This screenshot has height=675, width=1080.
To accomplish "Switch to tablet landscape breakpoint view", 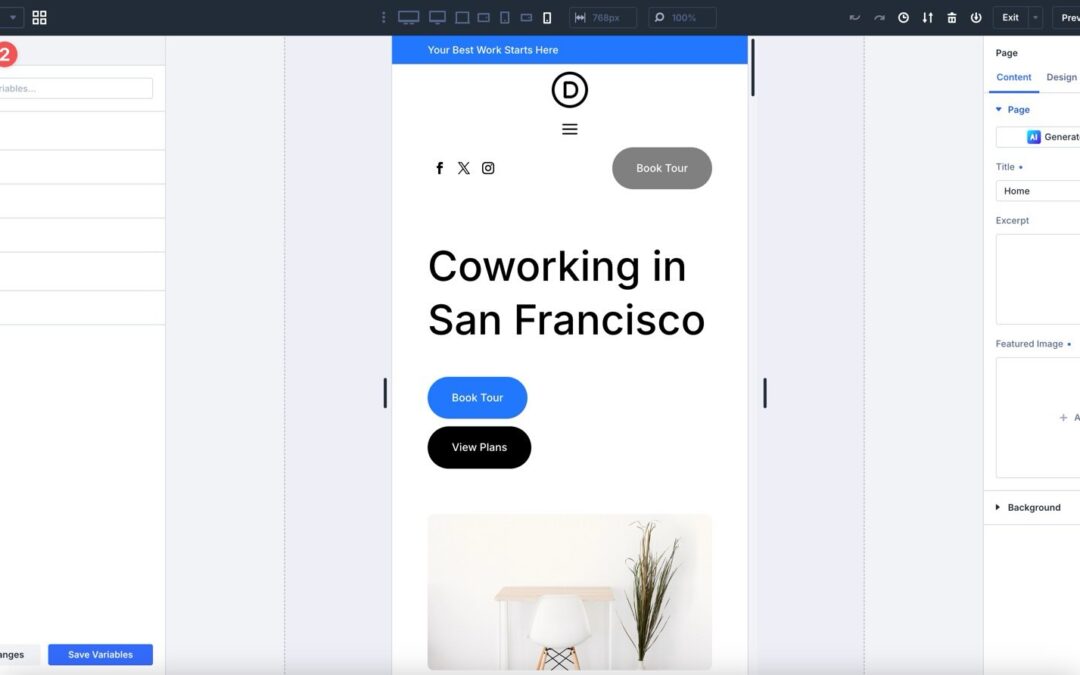I will click(x=462, y=17).
